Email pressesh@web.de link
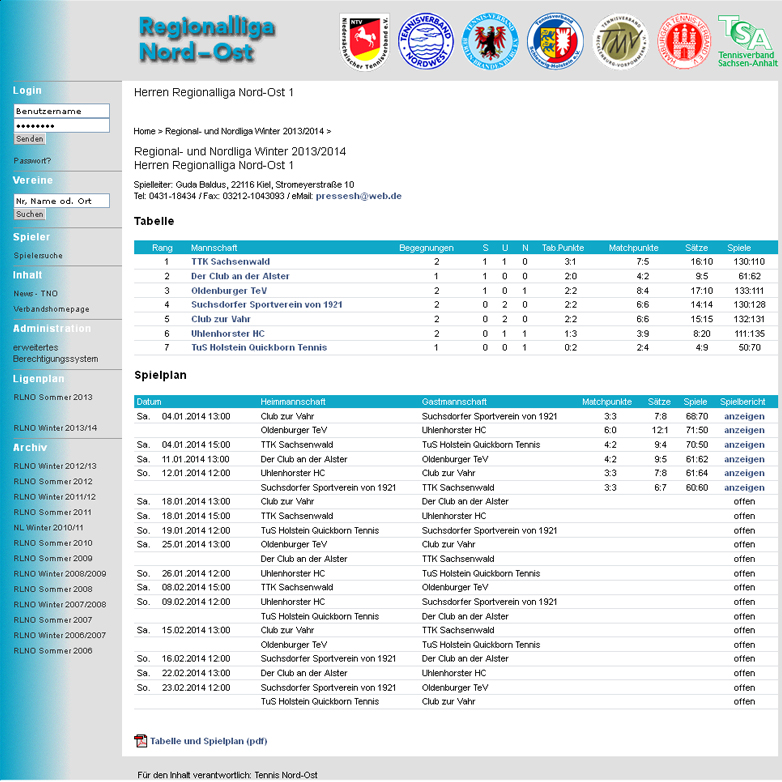The height and width of the screenshot is (782, 782). [x=359, y=196]
